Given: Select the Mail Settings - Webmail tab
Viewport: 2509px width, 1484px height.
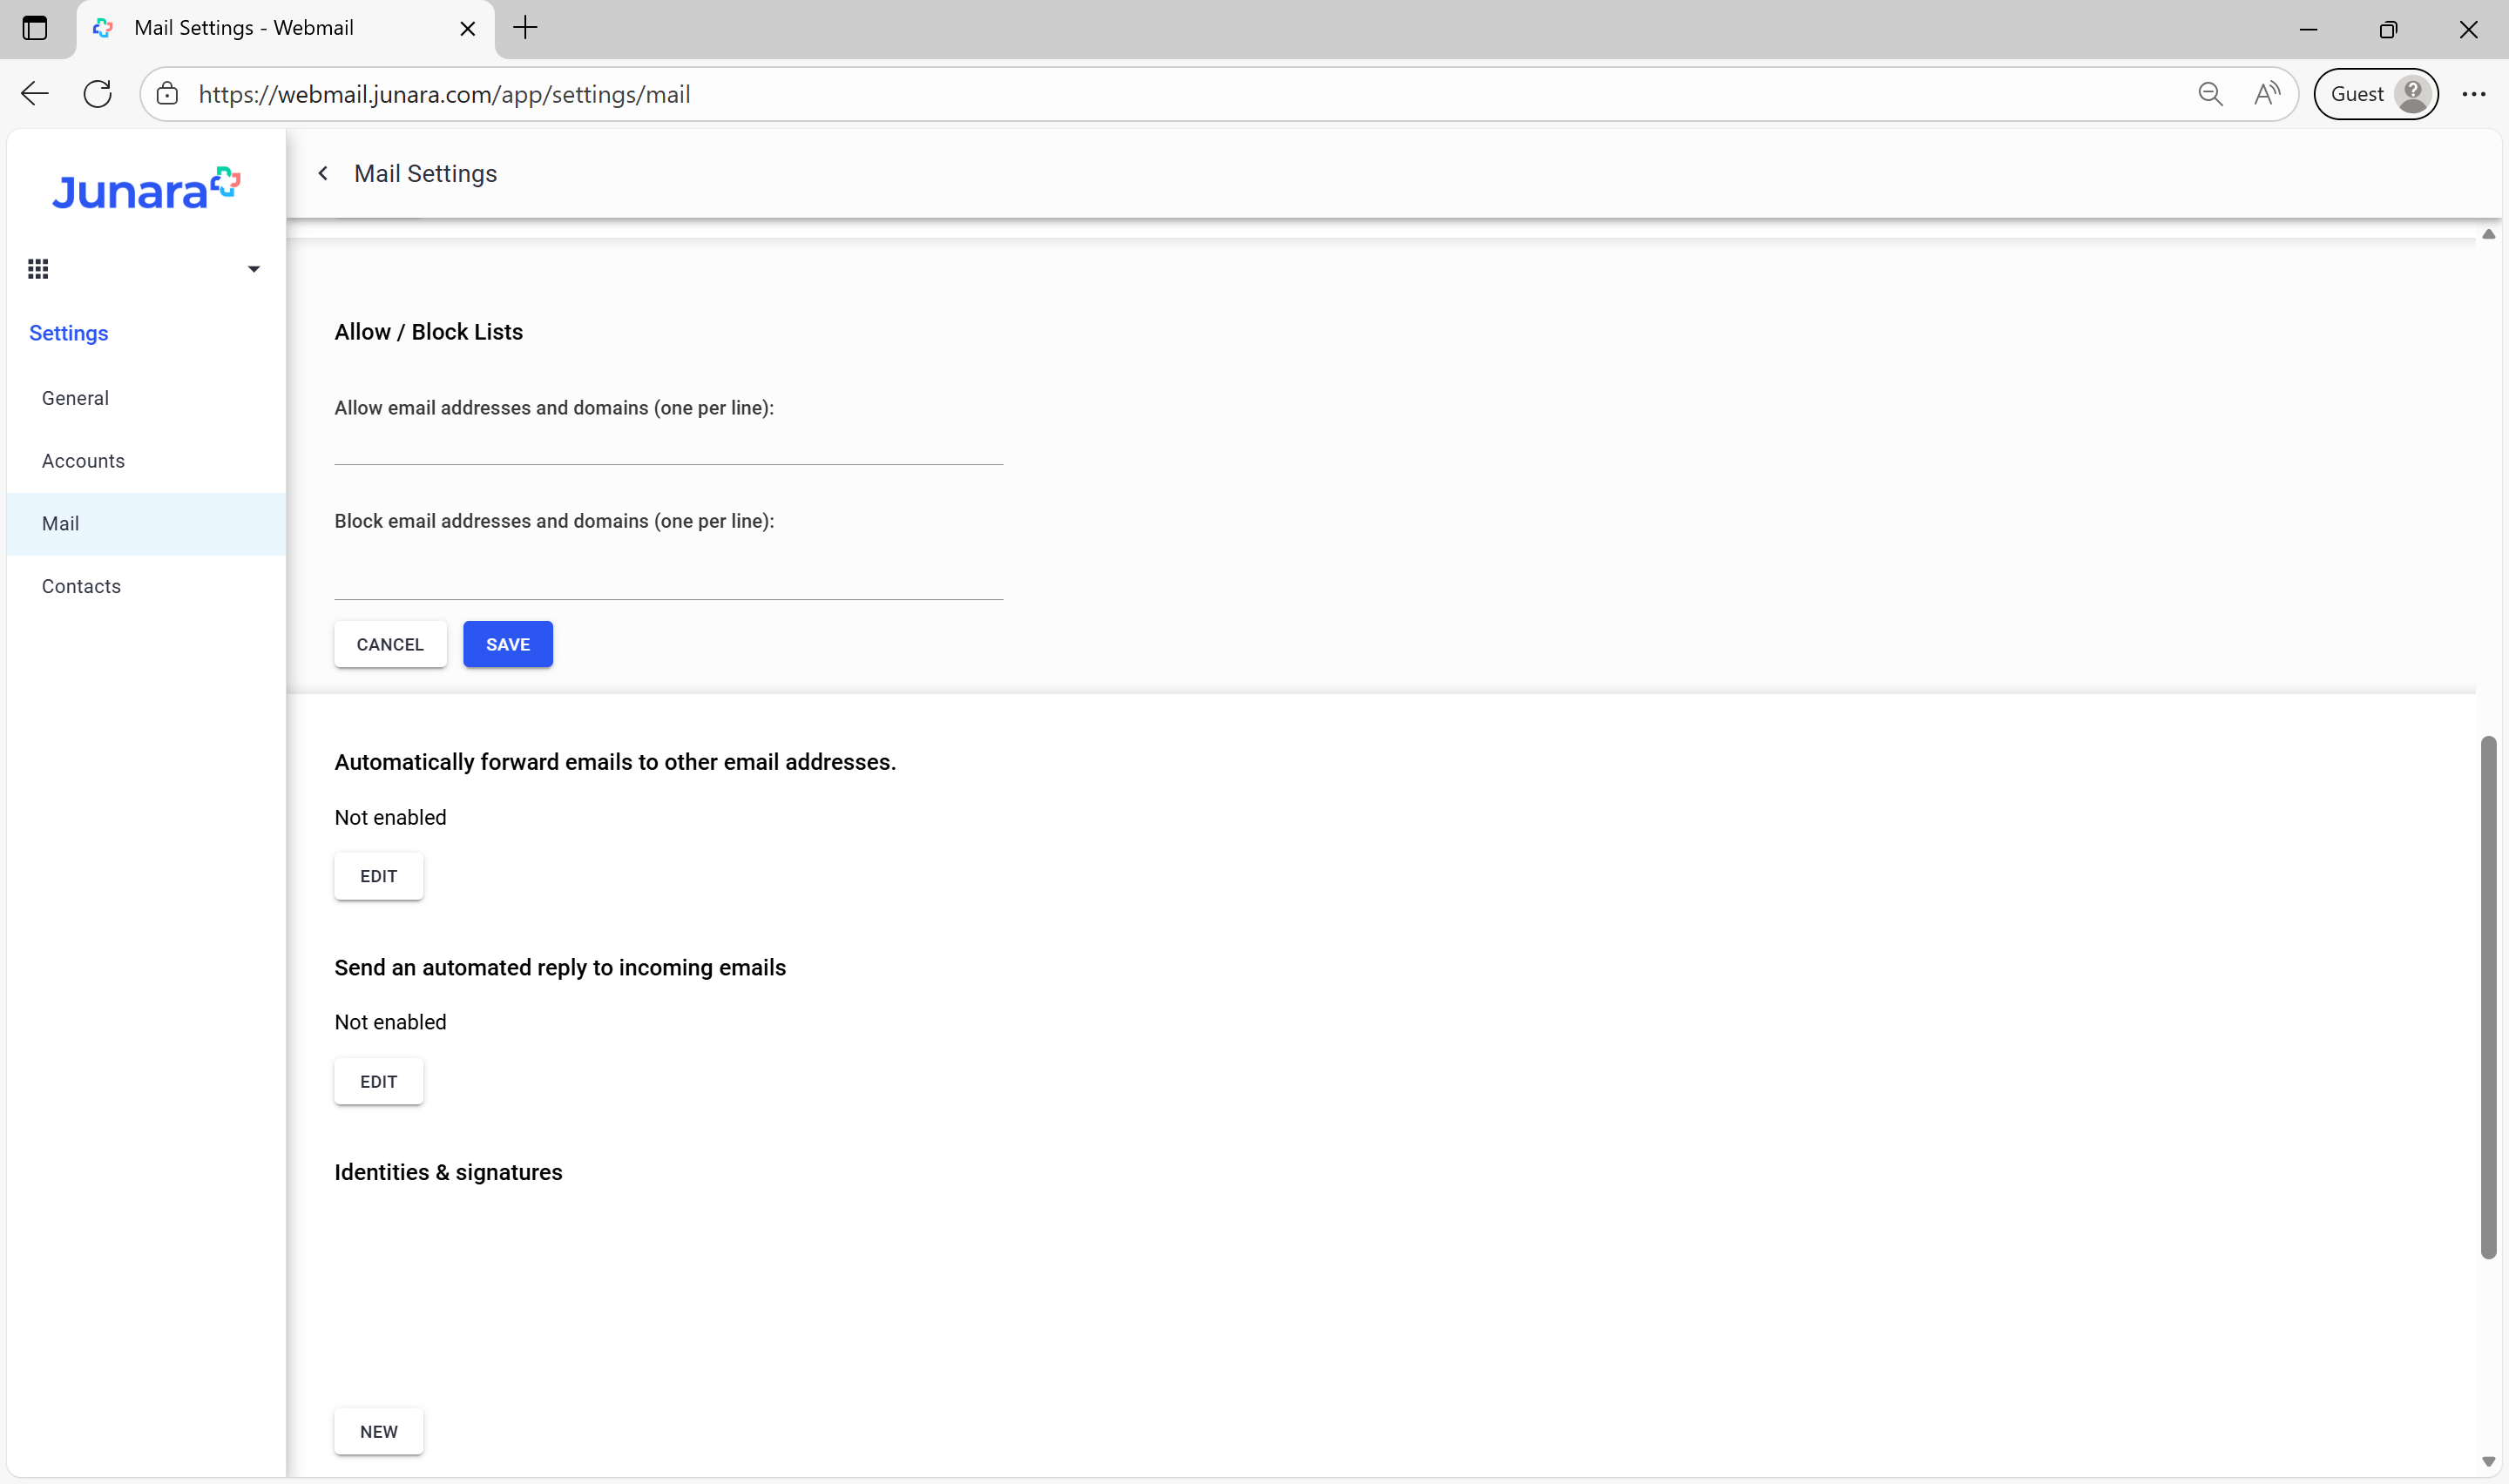Looking at the screenshot, I should (285, 29).
